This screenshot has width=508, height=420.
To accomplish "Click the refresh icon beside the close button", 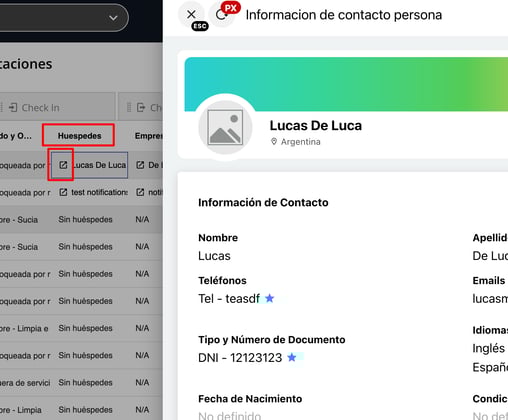I will tap(220, 15).
